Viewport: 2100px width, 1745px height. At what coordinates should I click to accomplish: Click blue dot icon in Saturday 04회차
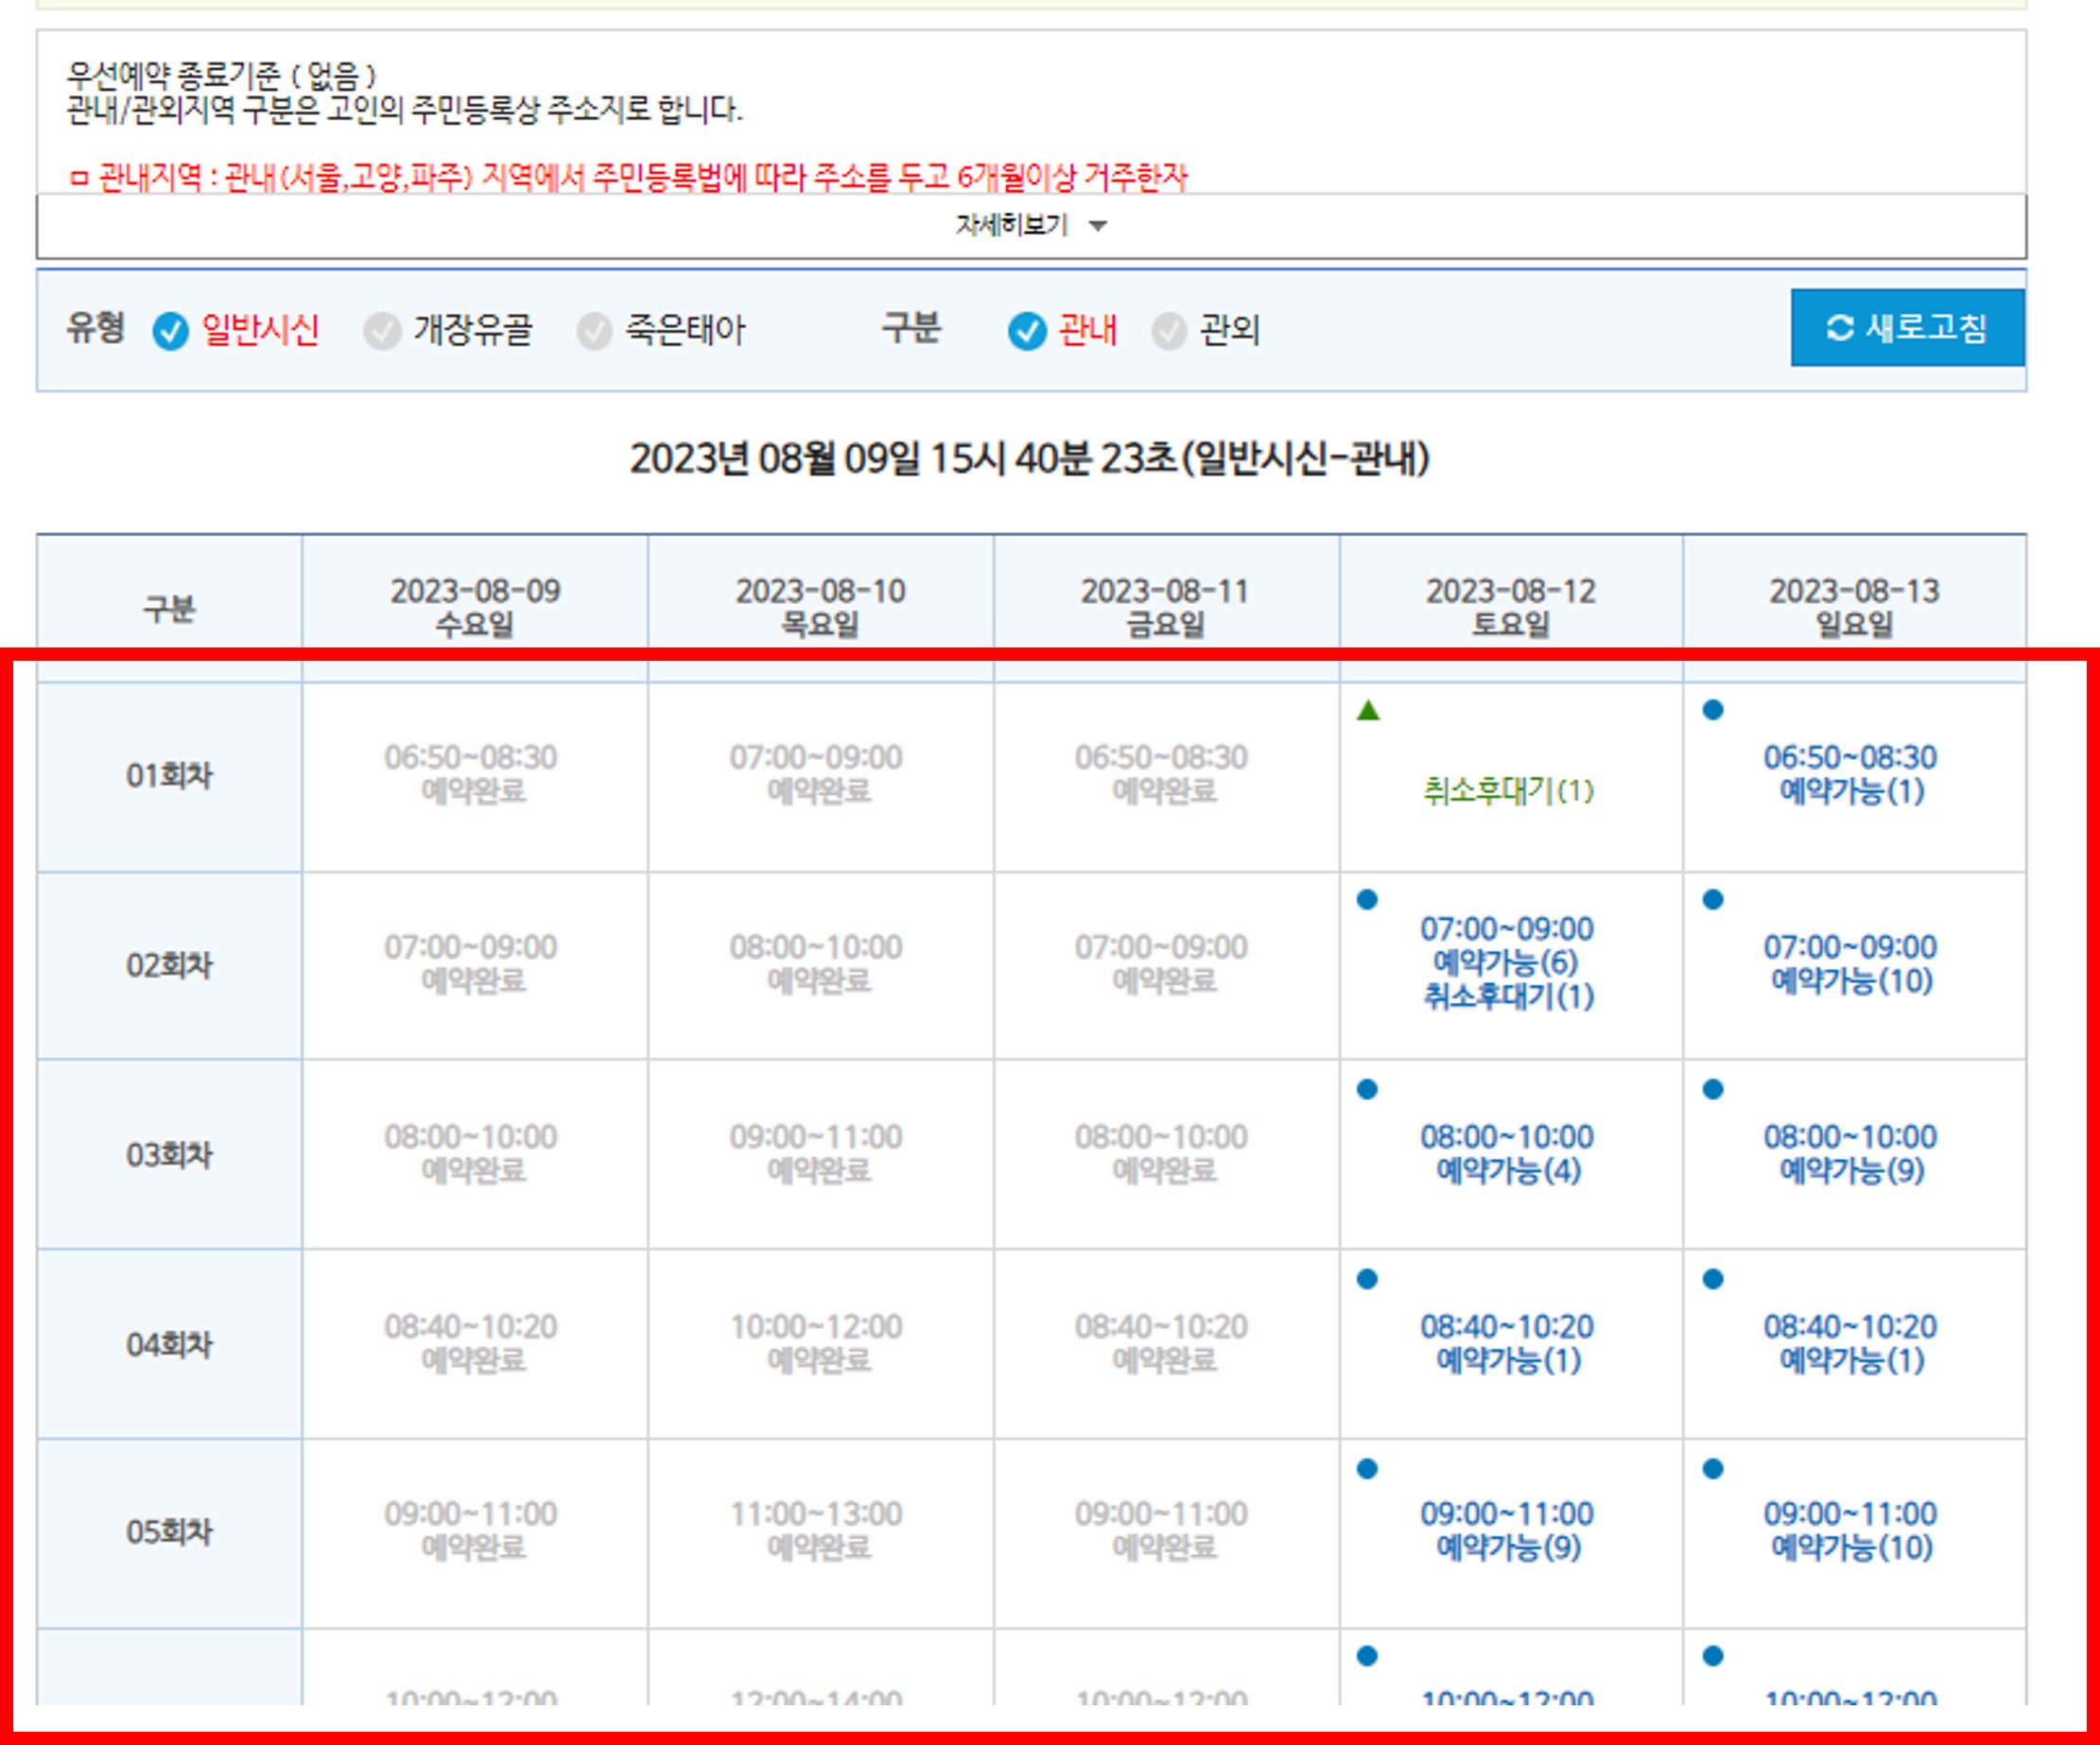tap(1367, 1279)
